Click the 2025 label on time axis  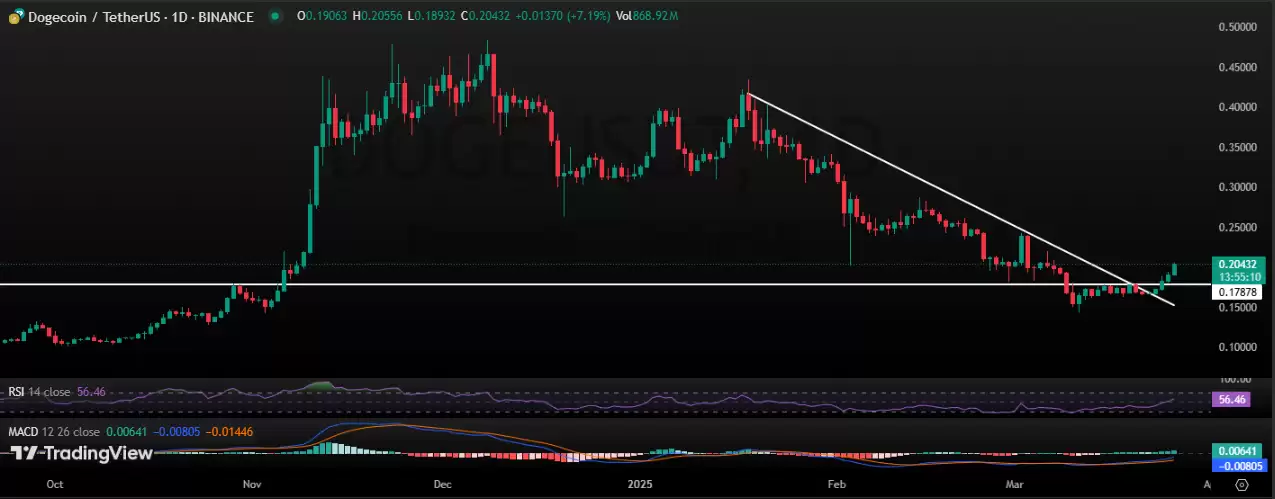[639, 483]
